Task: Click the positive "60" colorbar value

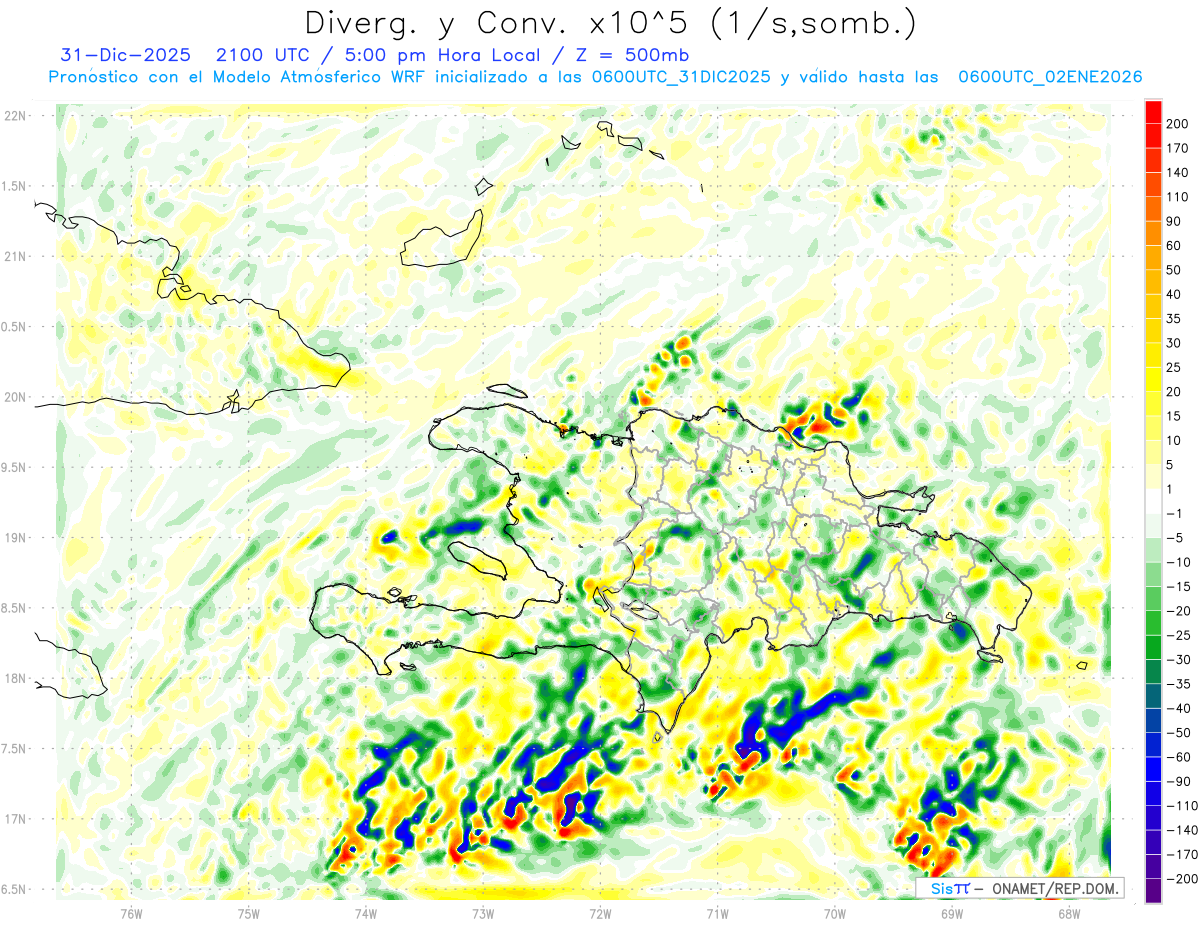Action: (x=1174, y=246)
